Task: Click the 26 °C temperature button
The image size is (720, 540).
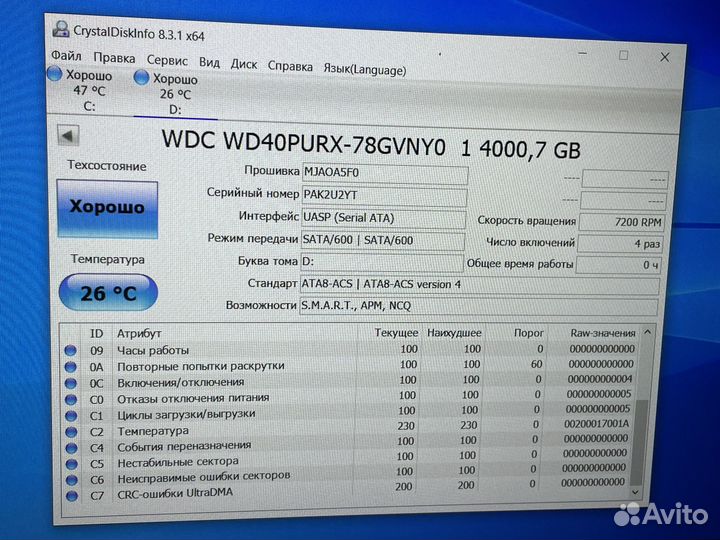Action: pos(108,292)
